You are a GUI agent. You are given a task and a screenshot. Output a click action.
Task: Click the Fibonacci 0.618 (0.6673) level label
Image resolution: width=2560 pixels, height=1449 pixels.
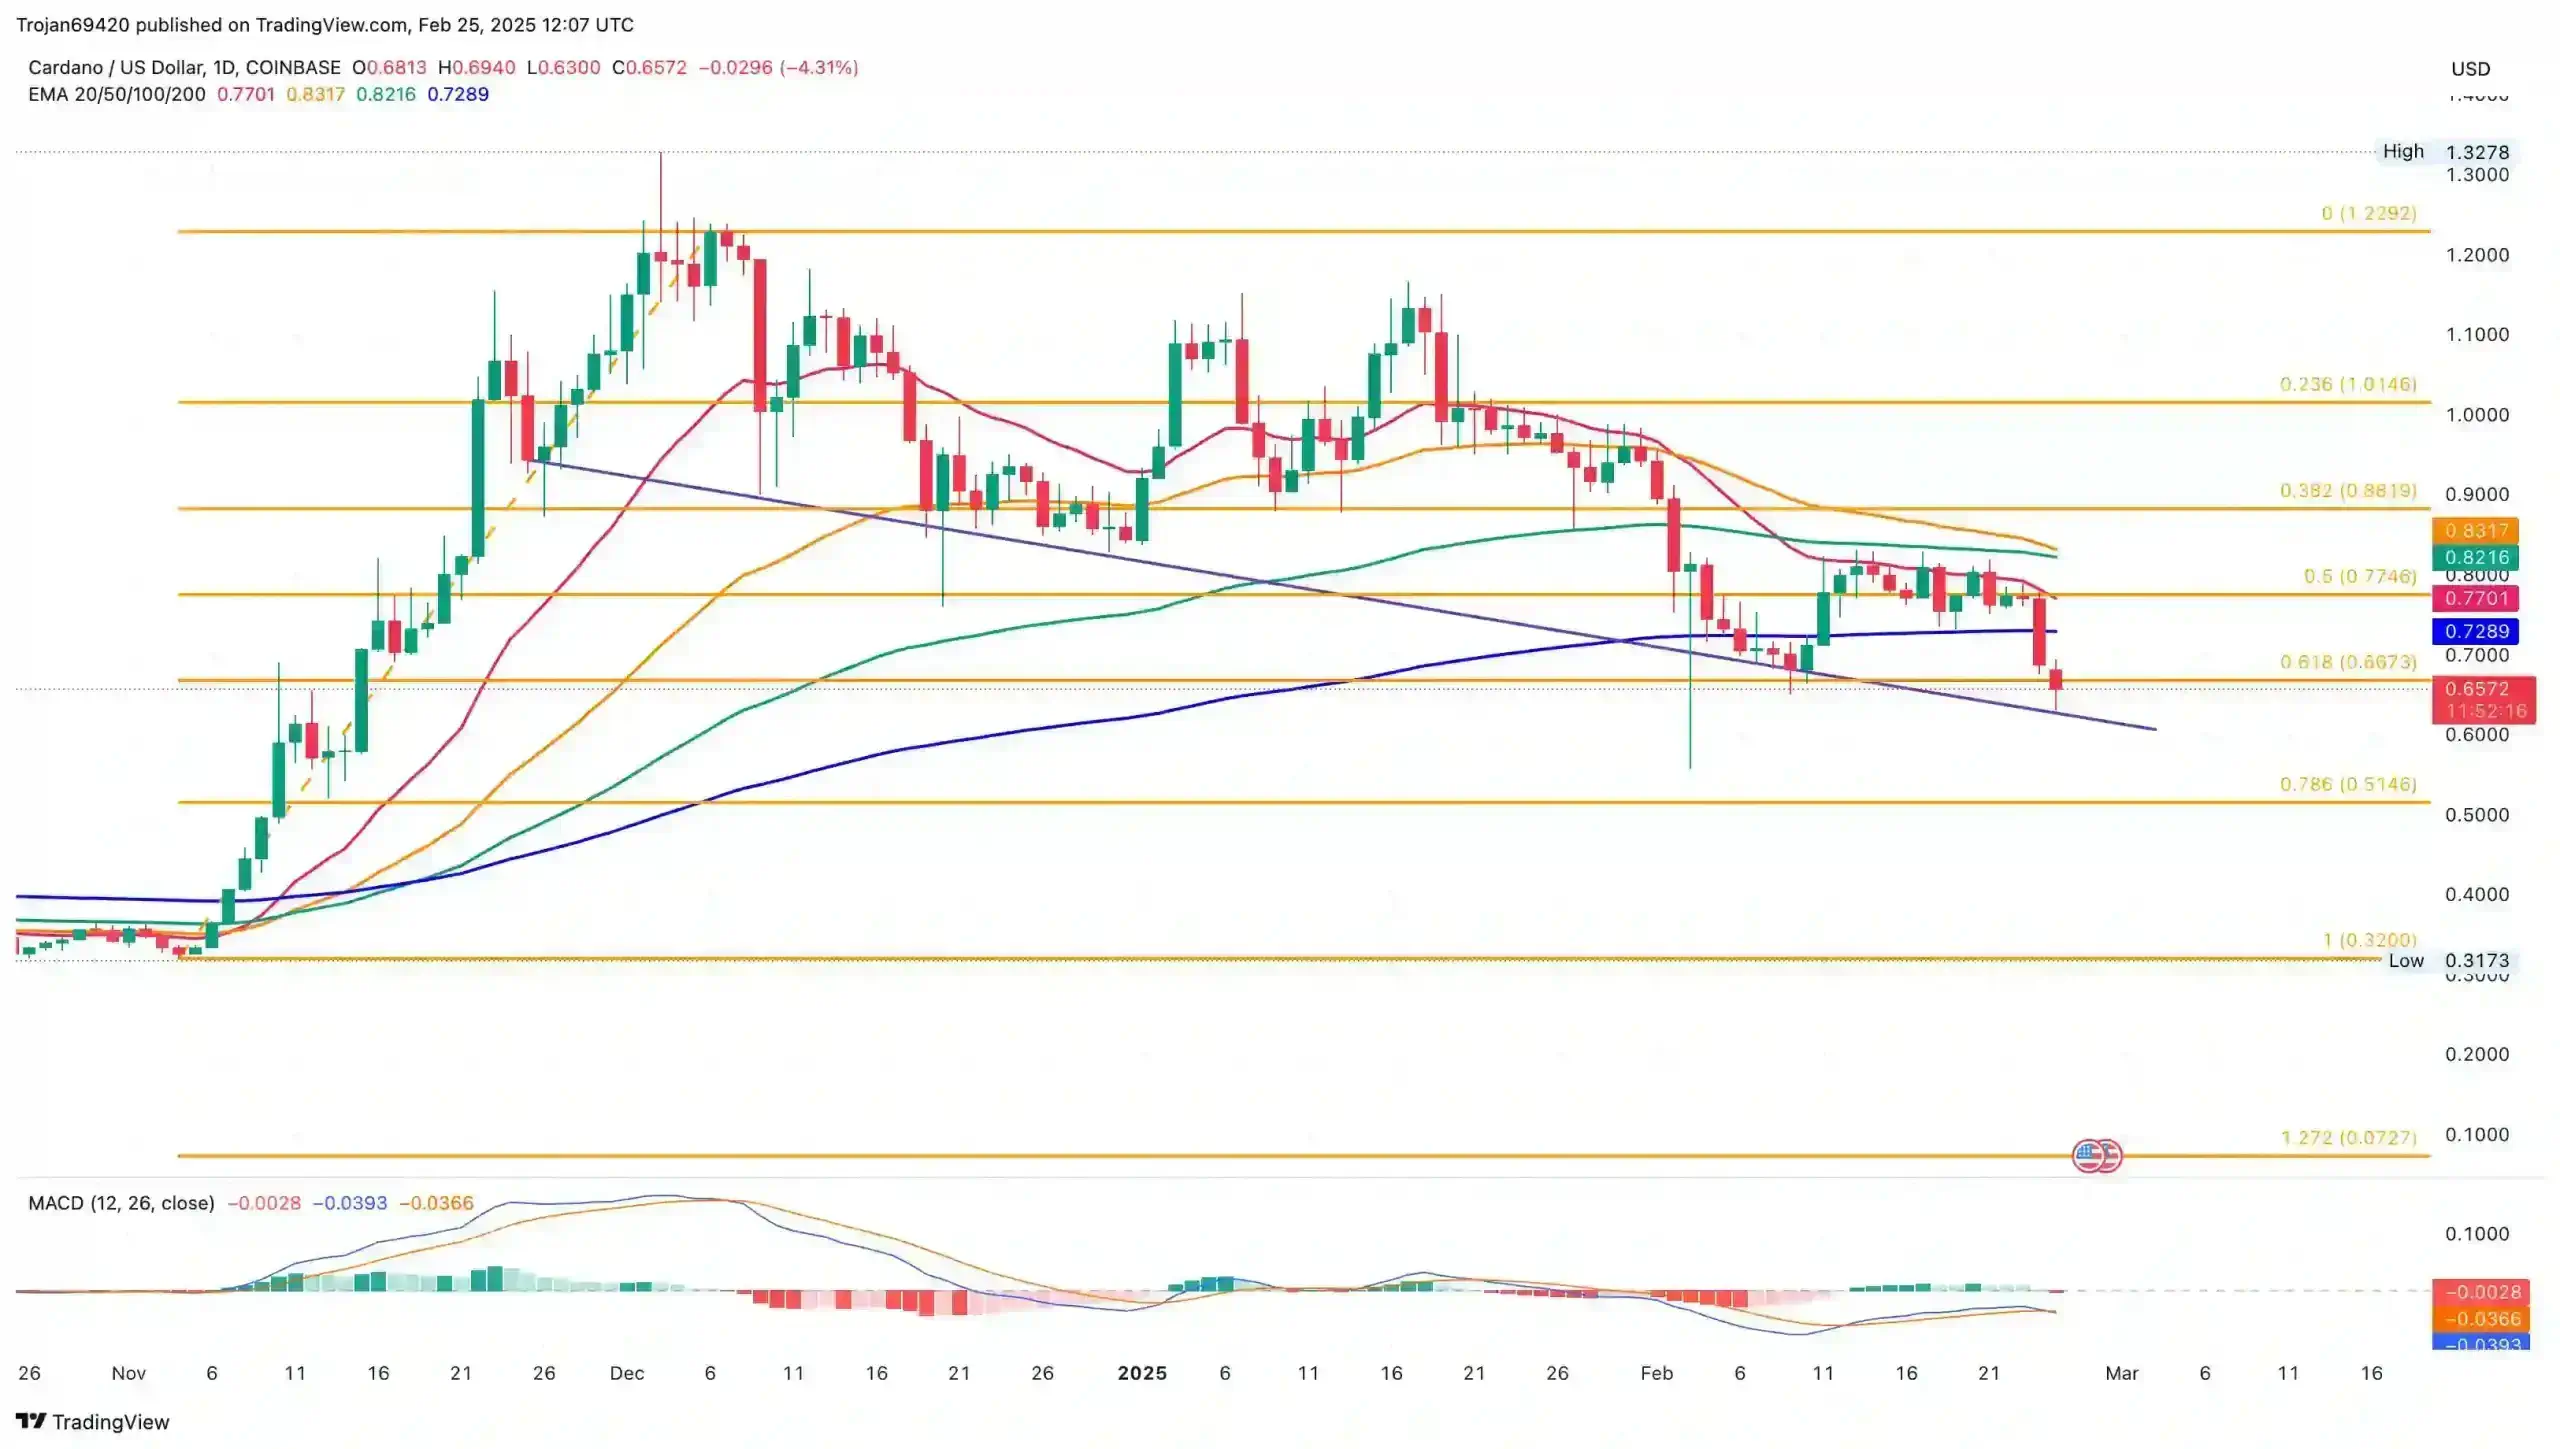coord(2347,662)
